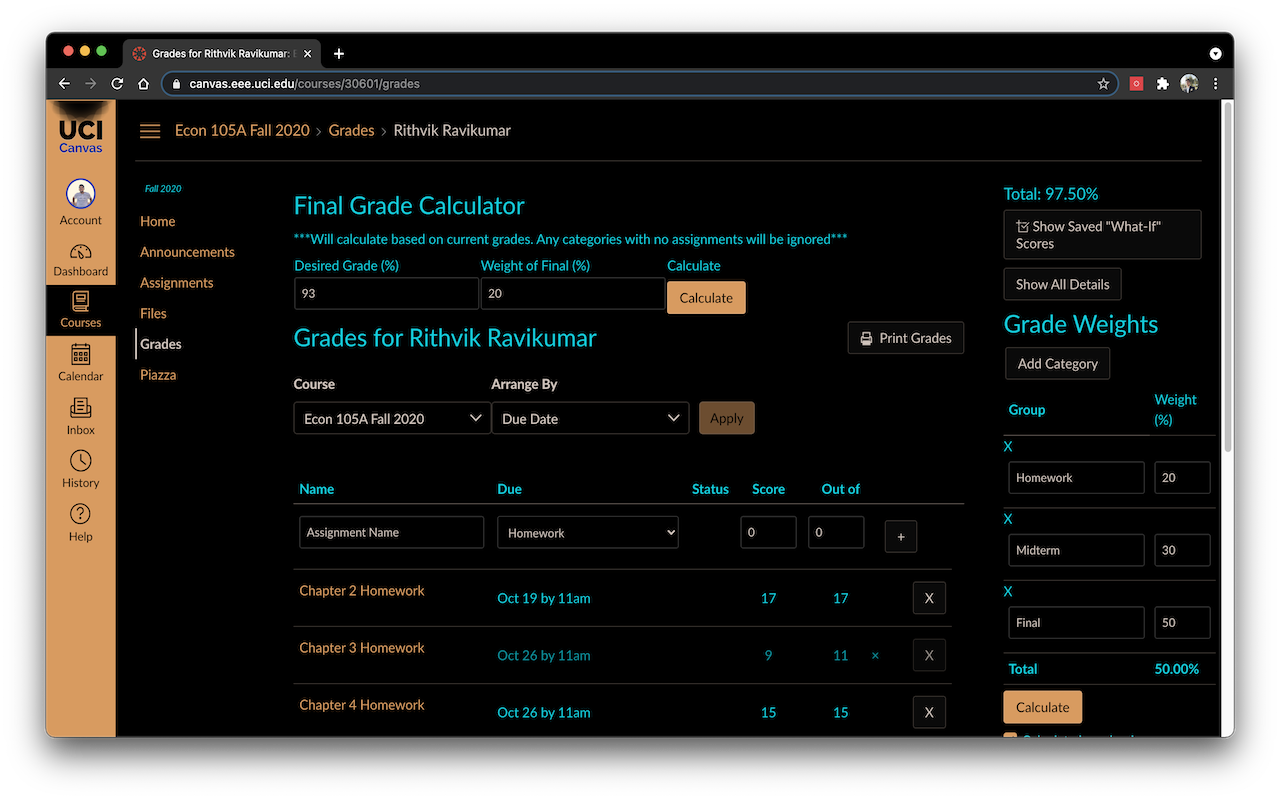Screen dimensions: 1280x800
Task: Click the browser home icon
Action: [143, 84]
